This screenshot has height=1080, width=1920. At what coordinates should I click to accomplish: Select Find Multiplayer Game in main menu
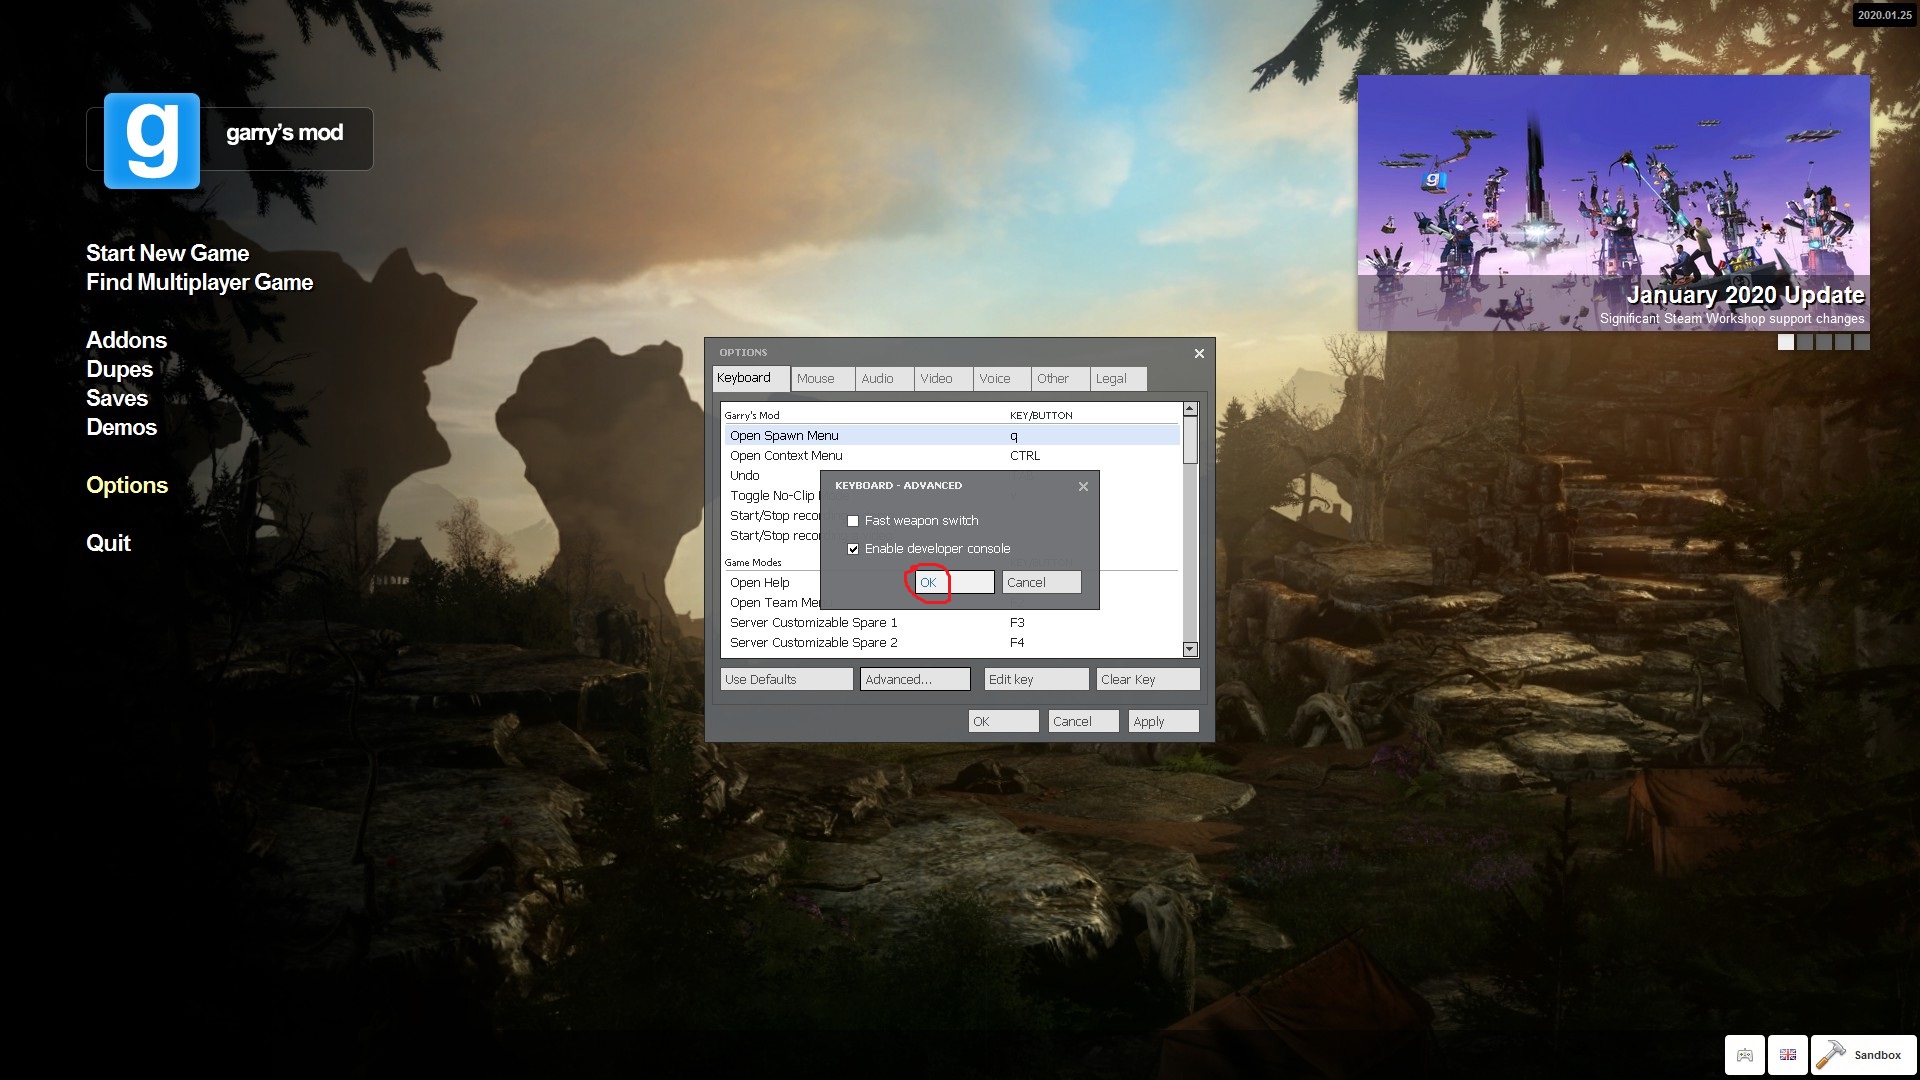[199, 283]
